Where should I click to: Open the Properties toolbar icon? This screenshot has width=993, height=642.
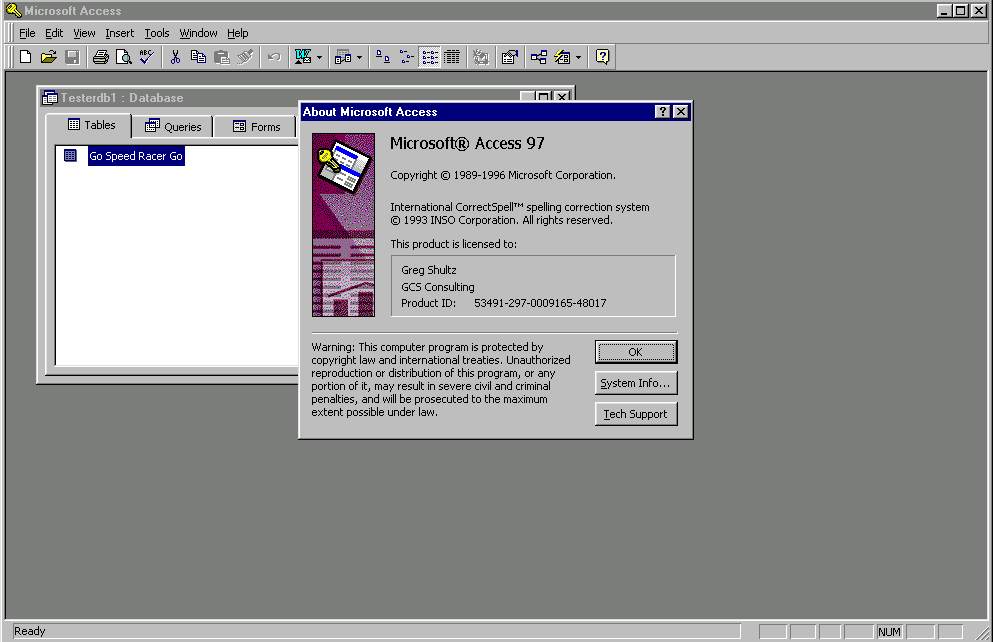tap(510, 57)
